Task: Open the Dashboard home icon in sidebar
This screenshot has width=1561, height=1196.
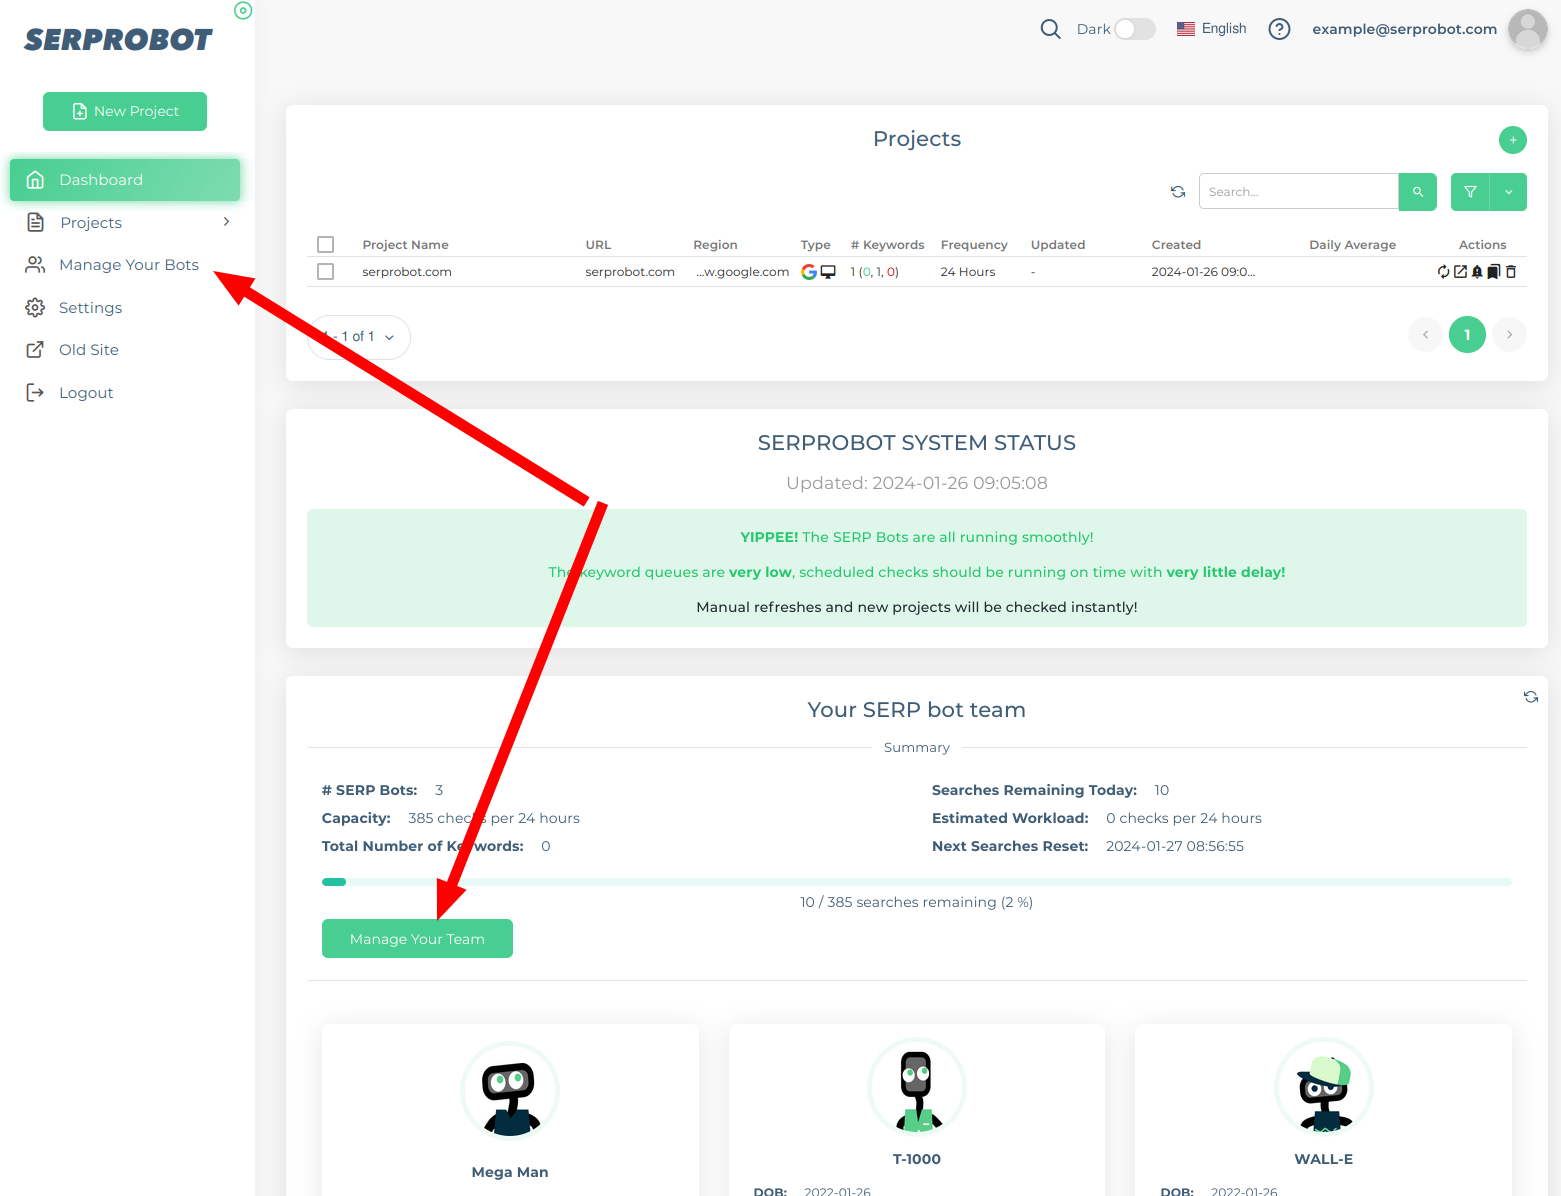Action: tap(35, 180)
